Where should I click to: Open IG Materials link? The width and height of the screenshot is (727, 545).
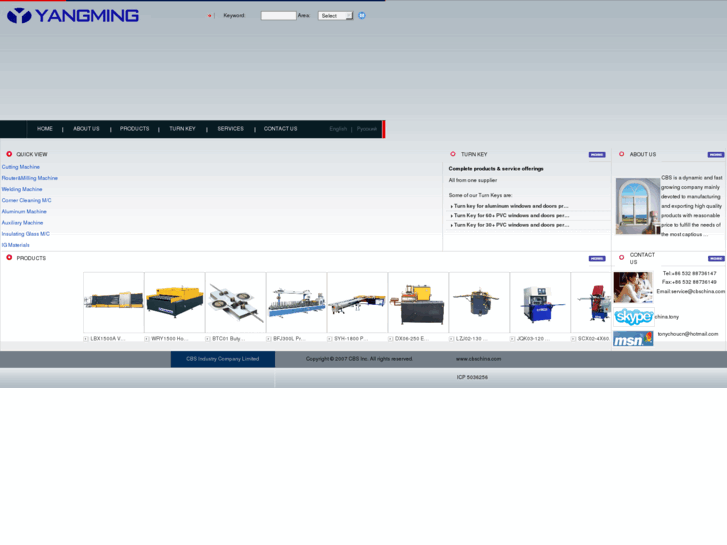15,245
